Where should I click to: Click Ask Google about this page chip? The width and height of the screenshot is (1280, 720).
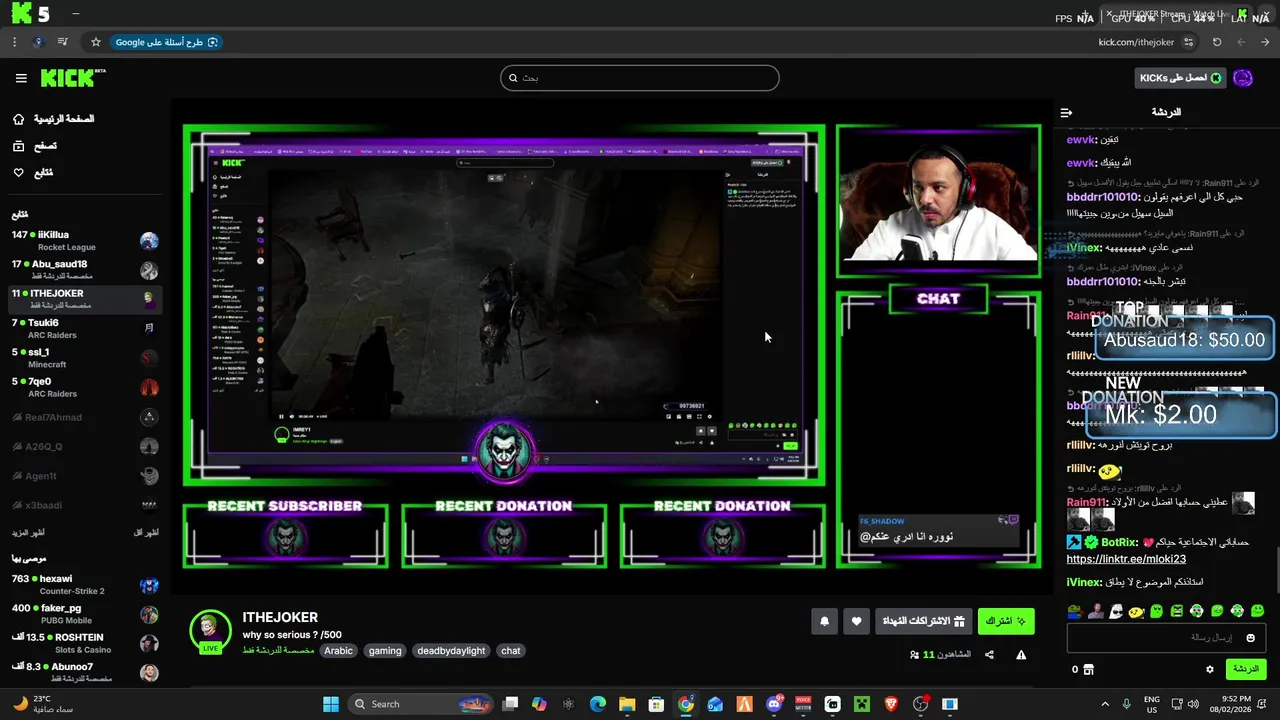click(165, 42)
